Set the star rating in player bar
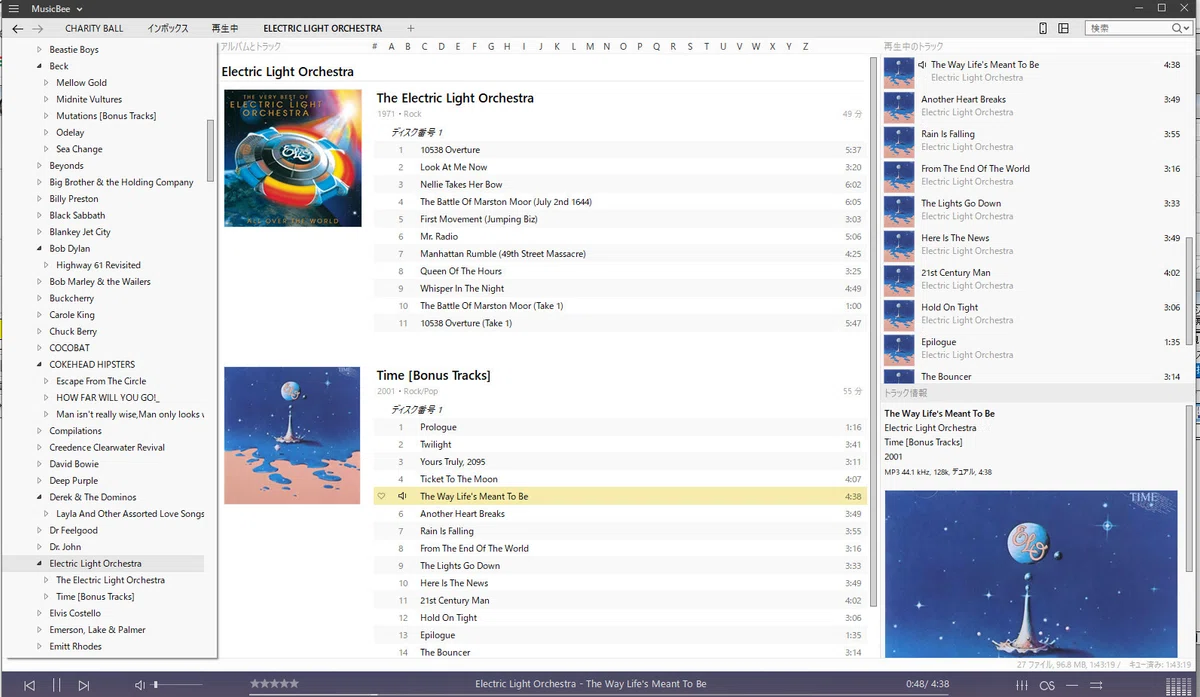1200x697 pixels. [274, 684]
